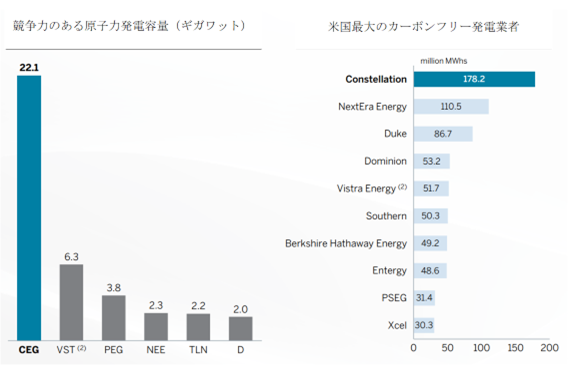Click the million MWhs unit label
Viewport: 568px width, 365px height.
click(444, 61)
